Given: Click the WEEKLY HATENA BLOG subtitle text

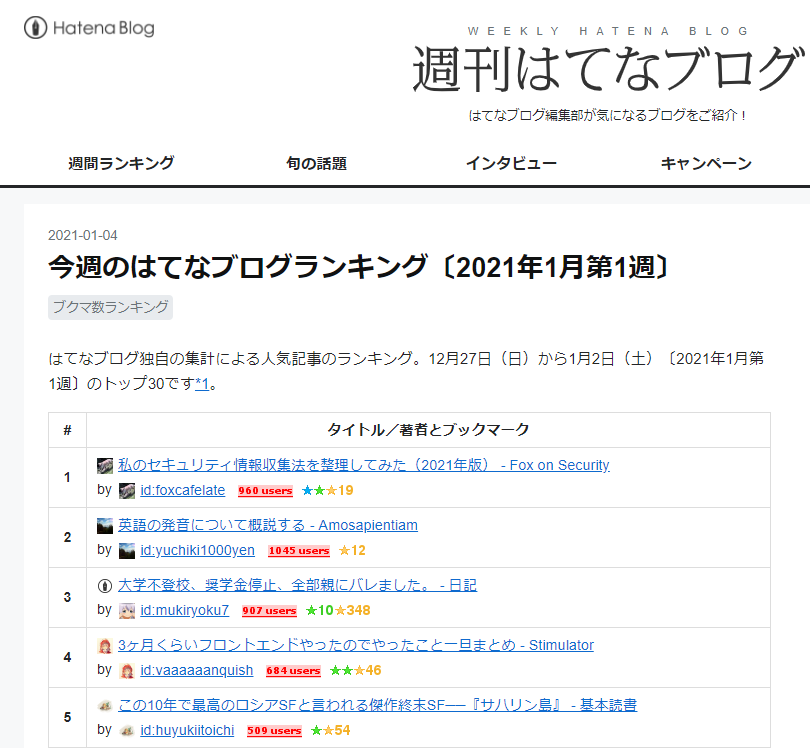Looking at the screenshot, I should [x=608, y=31].
